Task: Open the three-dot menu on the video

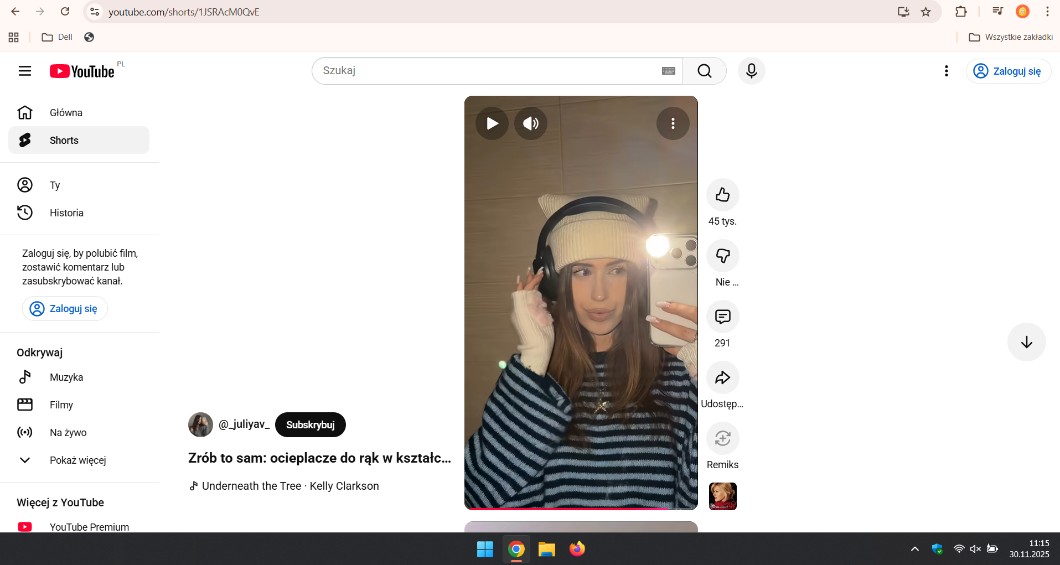Action: (673, 123)
